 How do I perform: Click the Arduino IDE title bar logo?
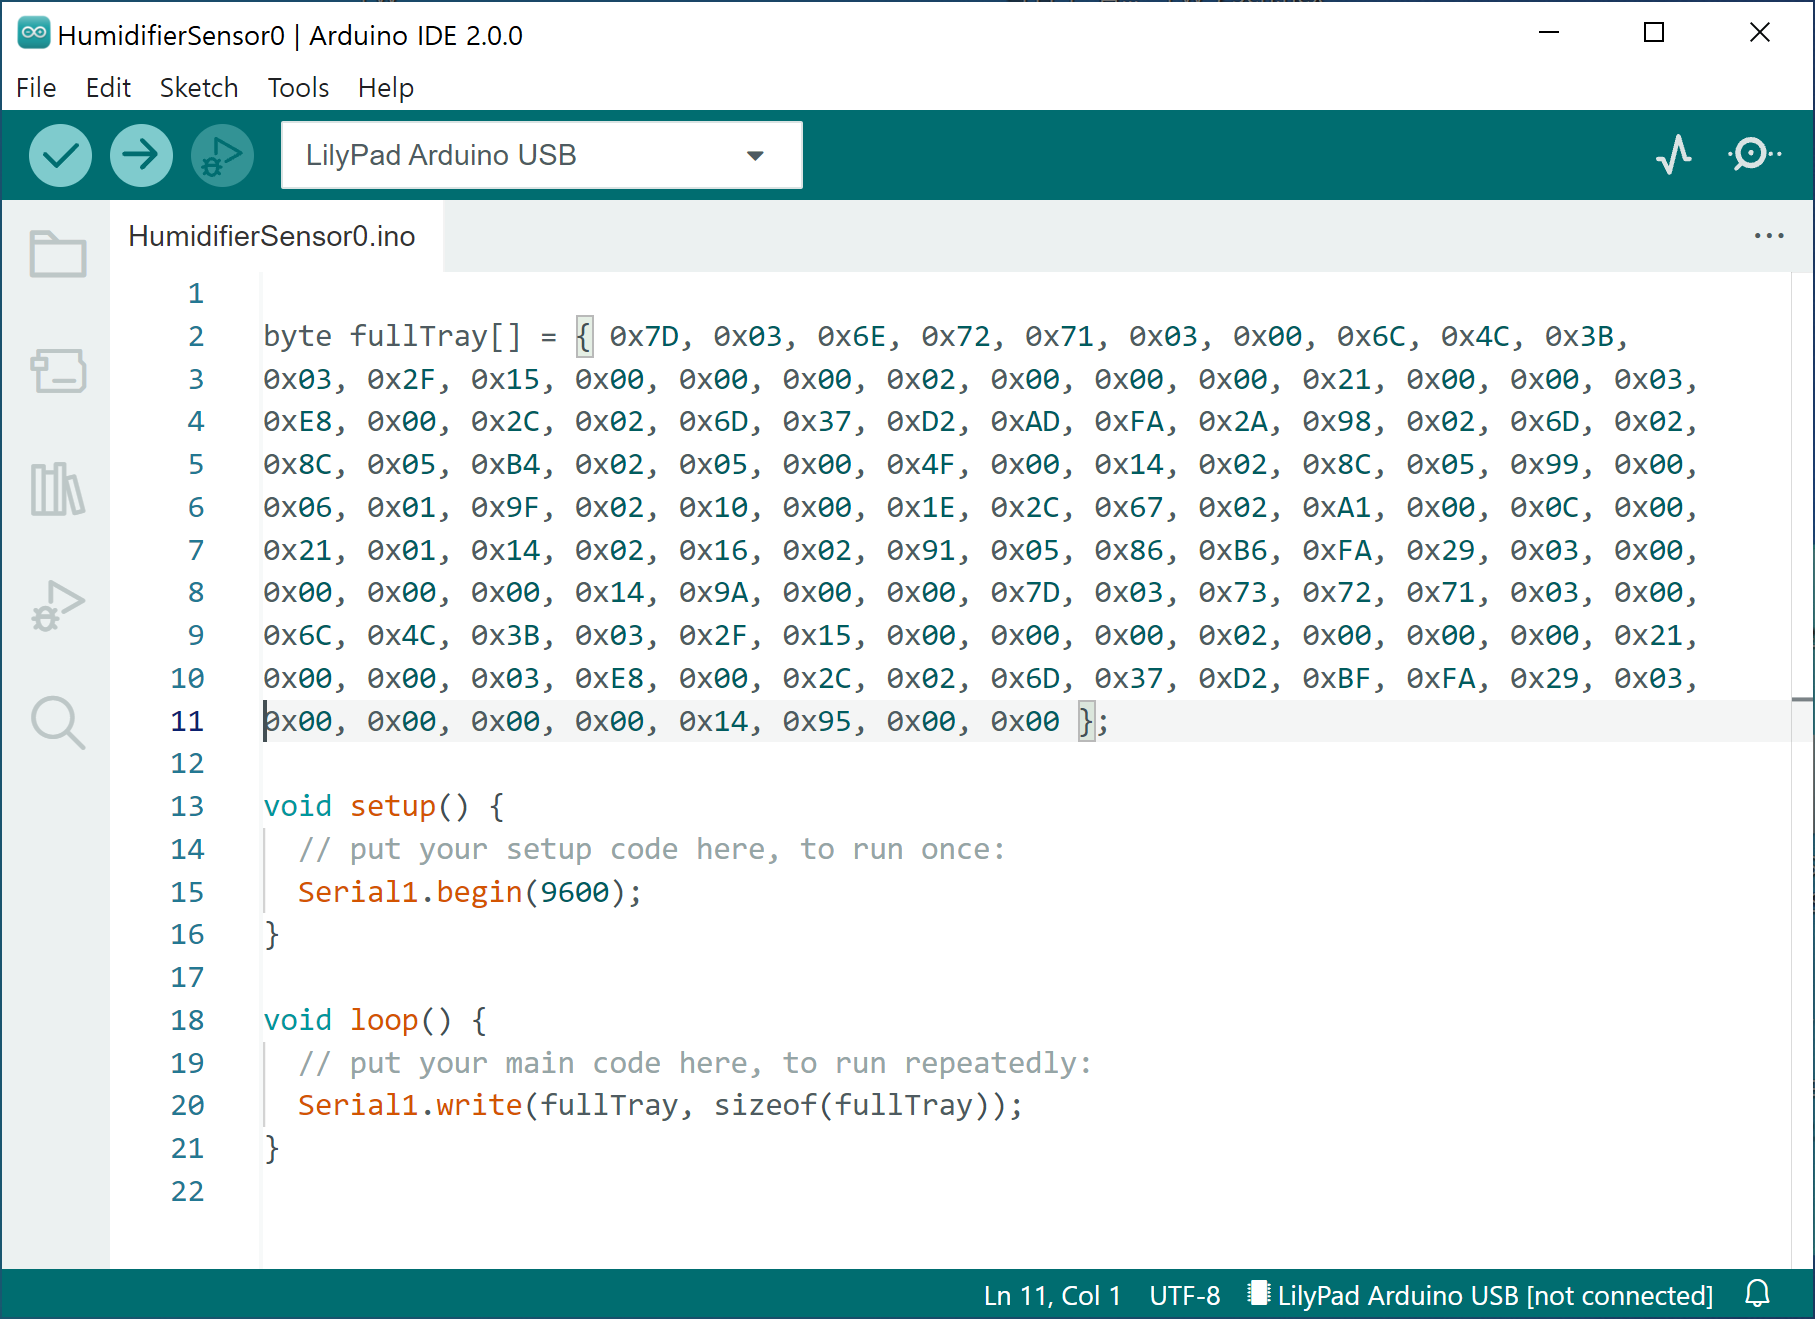34,33
